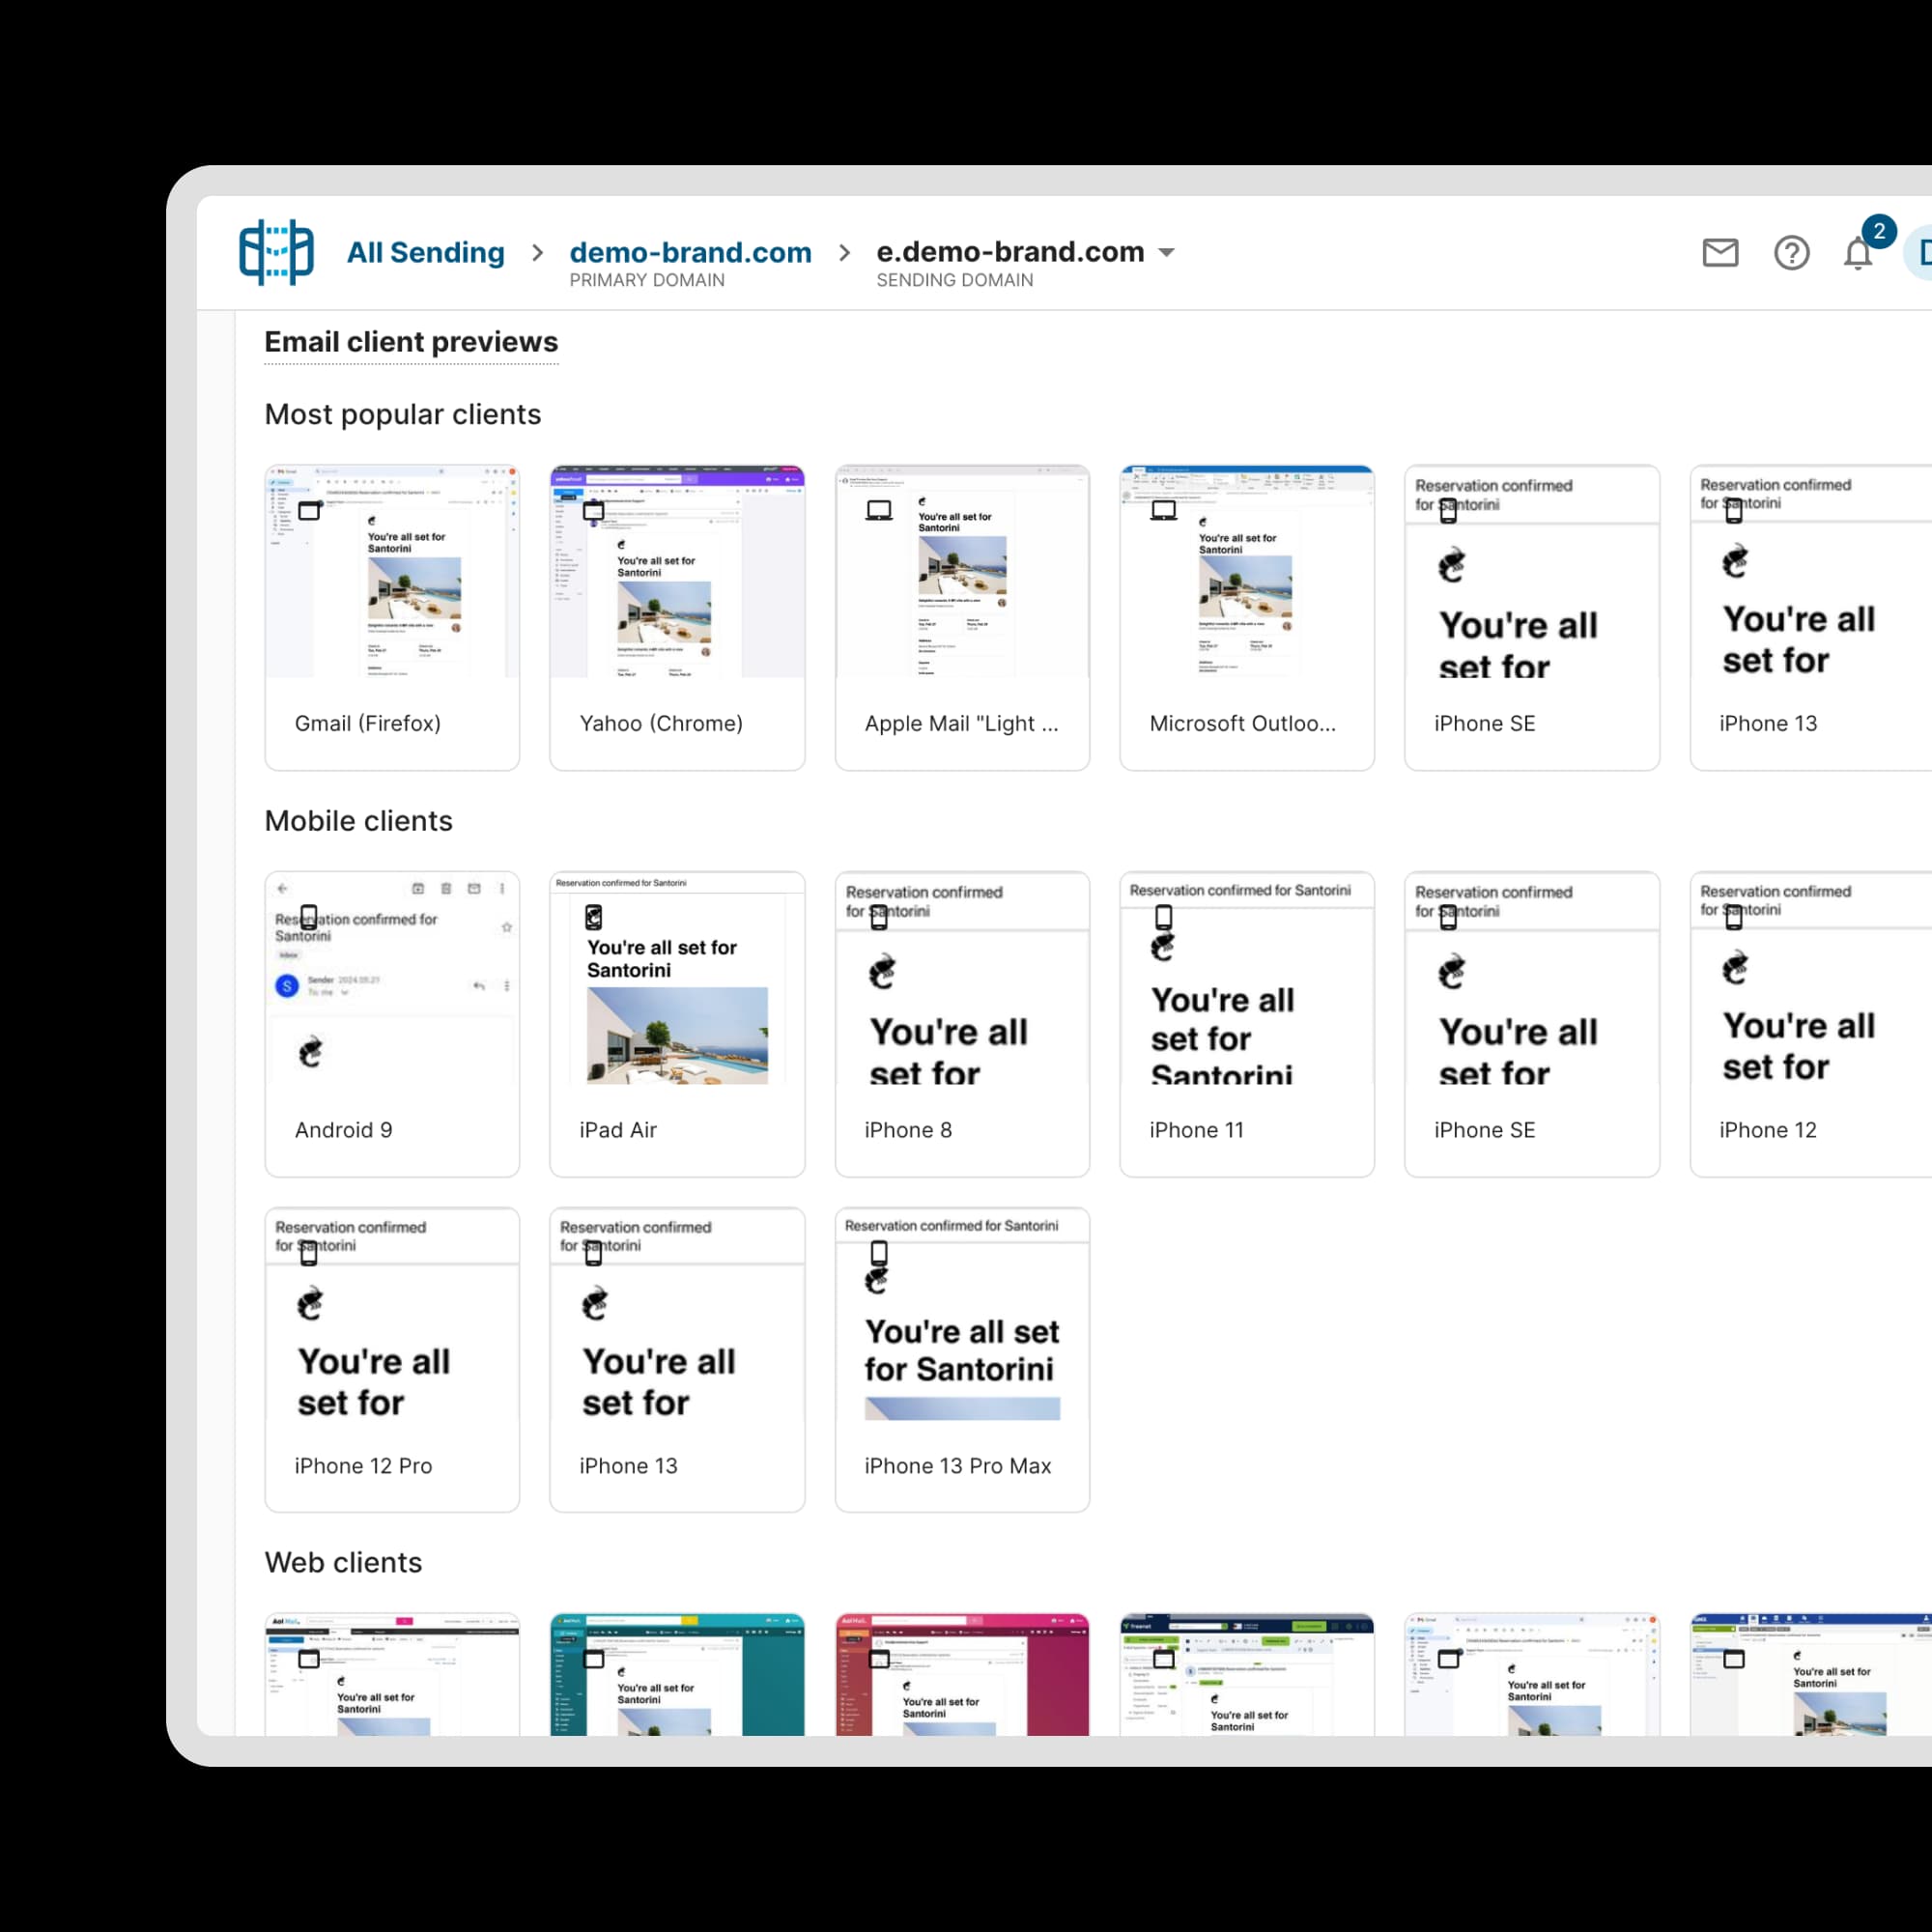This screenshot has height=1932, width=1932.
Task: Open the iPhone 13 Pro Max preview
Action: point(962,1359)
